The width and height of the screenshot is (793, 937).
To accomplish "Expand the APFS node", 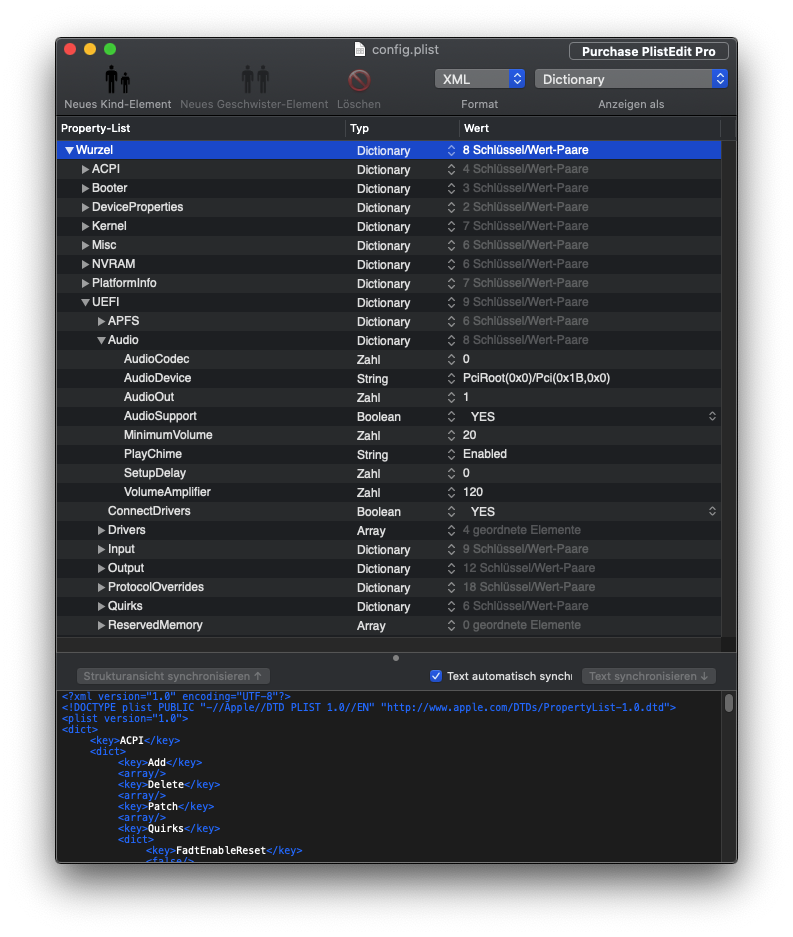I will click(102, 321).
